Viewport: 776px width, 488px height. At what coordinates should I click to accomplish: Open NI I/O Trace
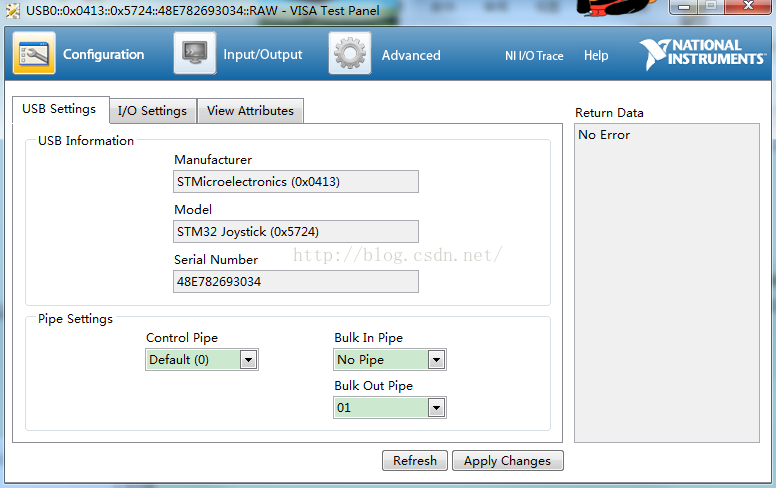click(x=534, y=56)
